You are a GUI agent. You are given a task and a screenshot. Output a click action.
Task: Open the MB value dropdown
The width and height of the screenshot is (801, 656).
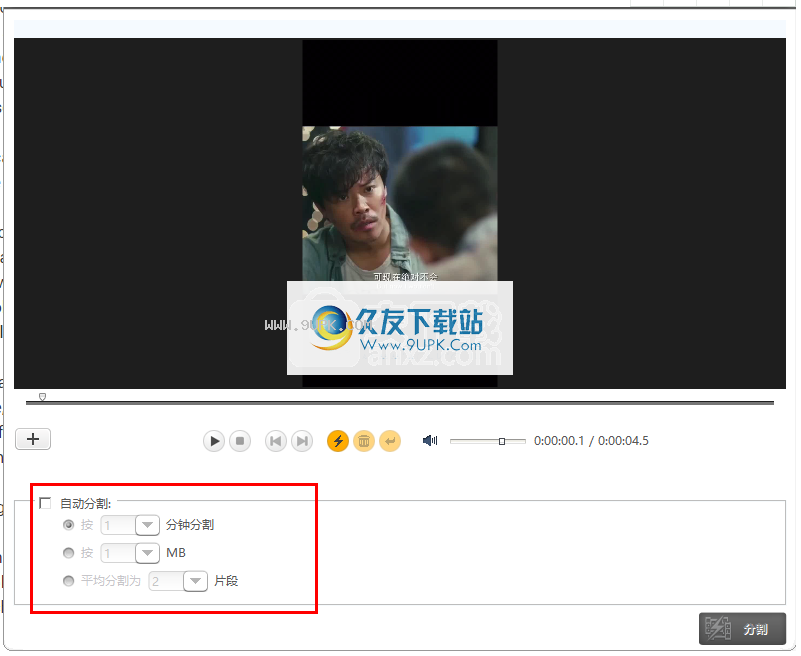tap(147, 553)
